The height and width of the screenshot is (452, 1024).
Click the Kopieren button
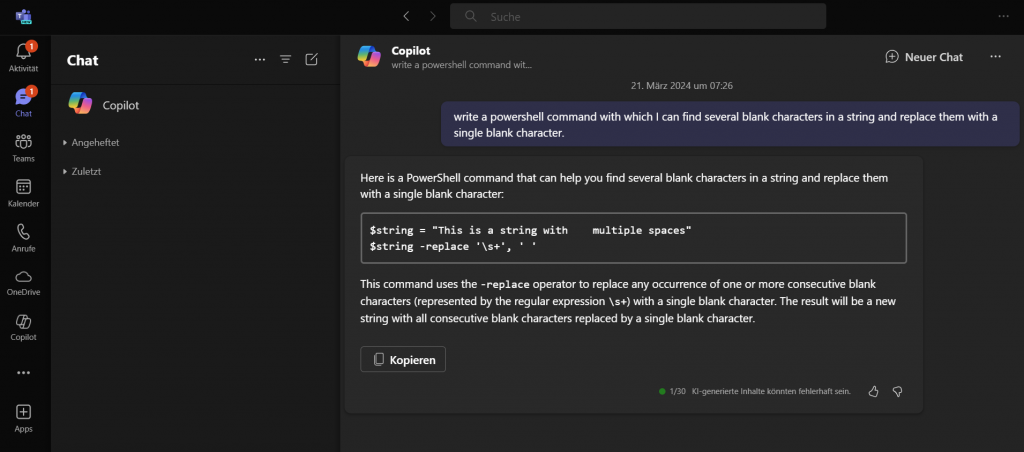[x=403, y=359]
